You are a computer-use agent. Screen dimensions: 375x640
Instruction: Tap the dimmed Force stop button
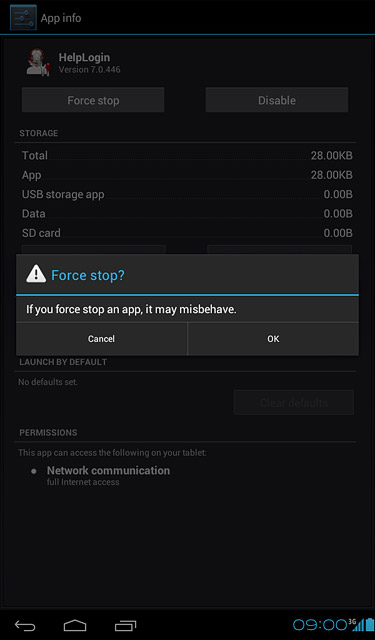tap(93, 100)
